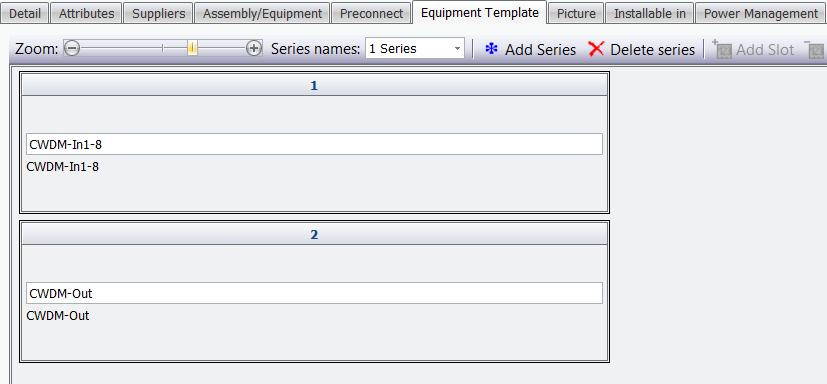Click the CWDM-In1-8 input field

tap(314, 144)
